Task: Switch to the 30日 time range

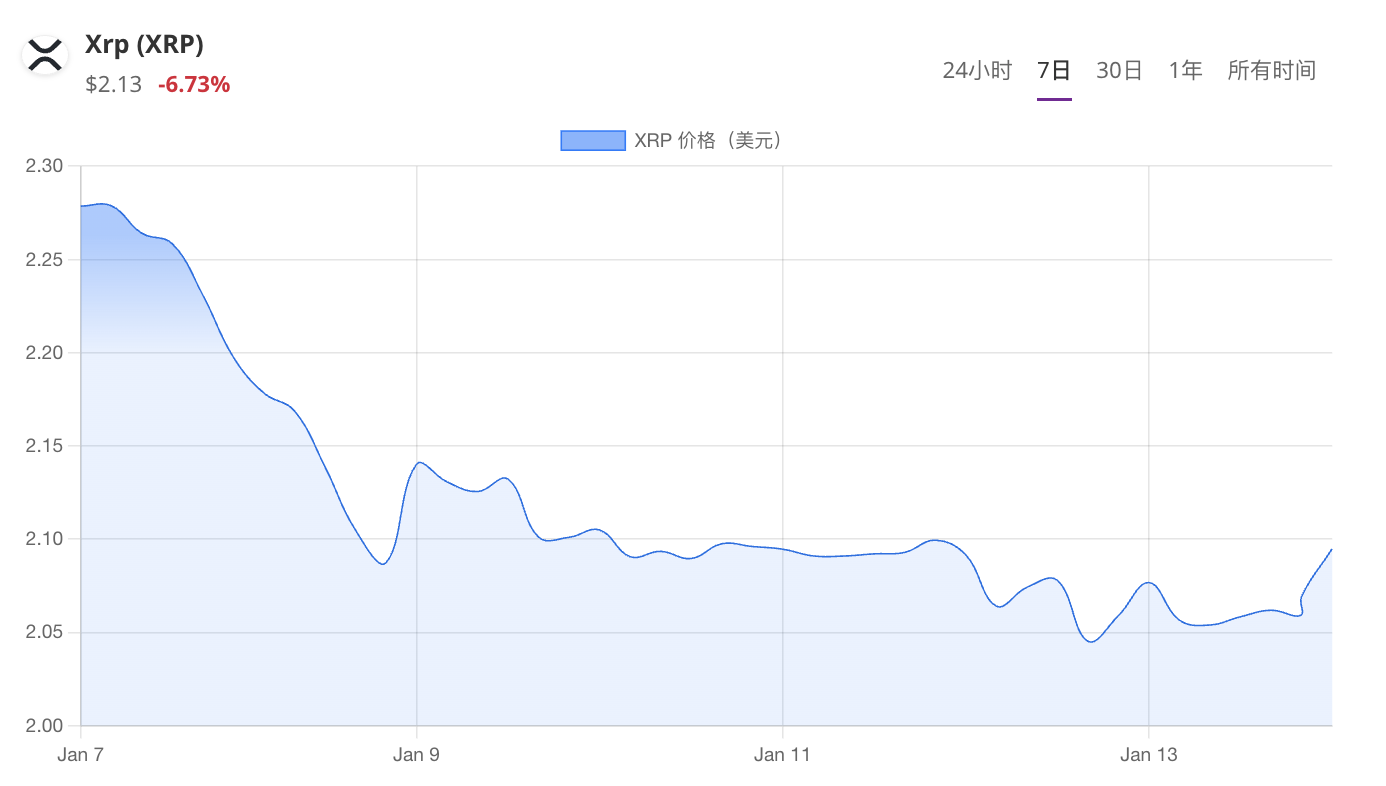Action: click(x=1119, y=71)
